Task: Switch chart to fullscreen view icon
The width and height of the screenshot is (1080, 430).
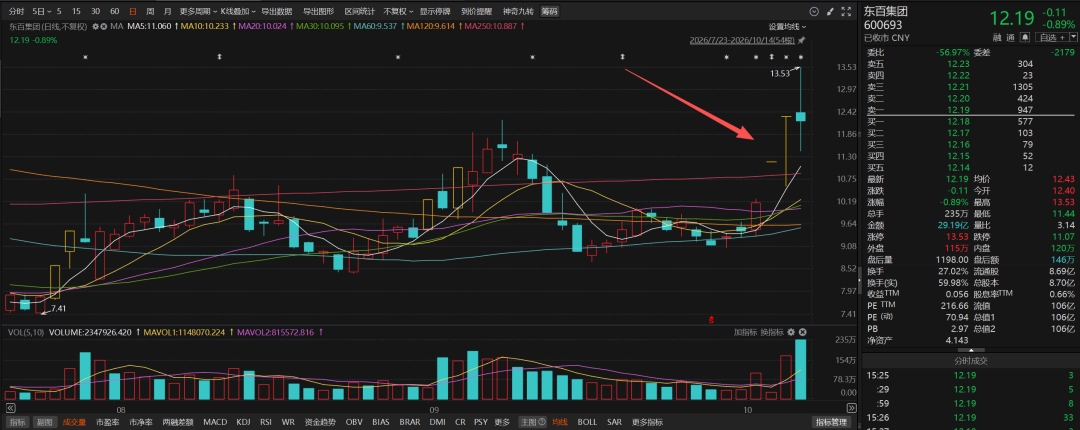Action: tap(846, 12)
